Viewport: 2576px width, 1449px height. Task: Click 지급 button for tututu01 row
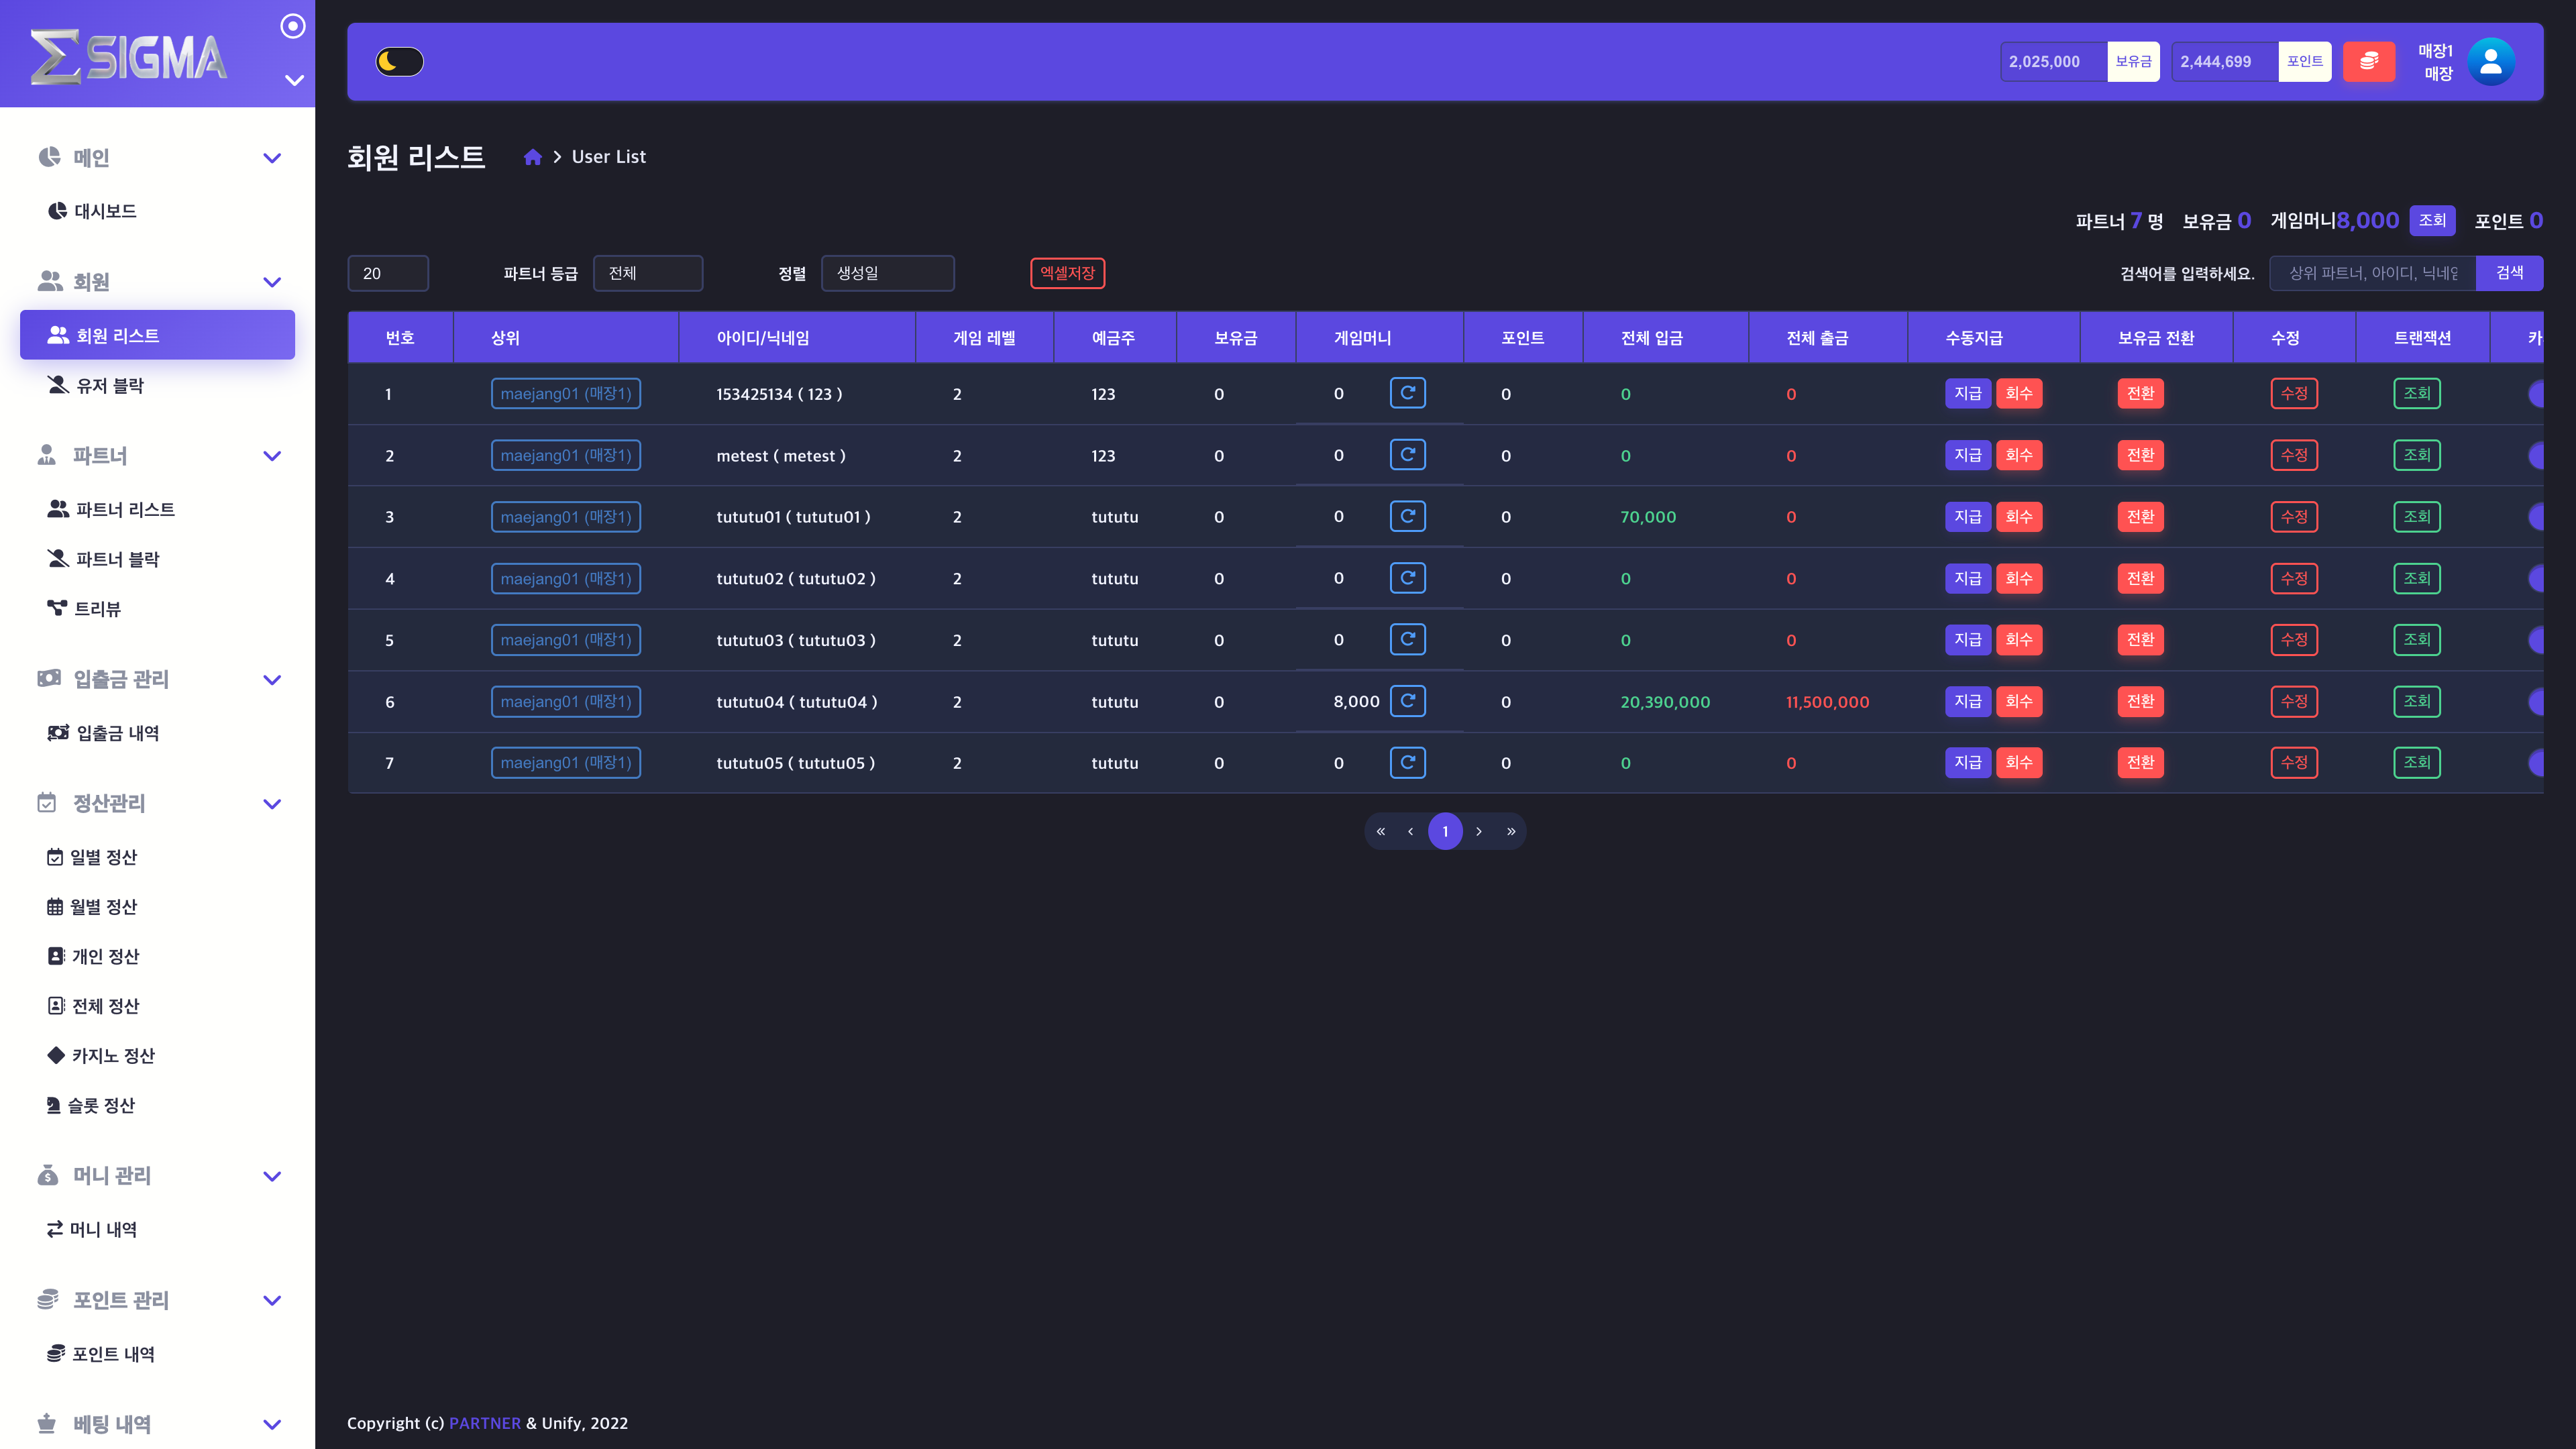[x=1966, y=517]
